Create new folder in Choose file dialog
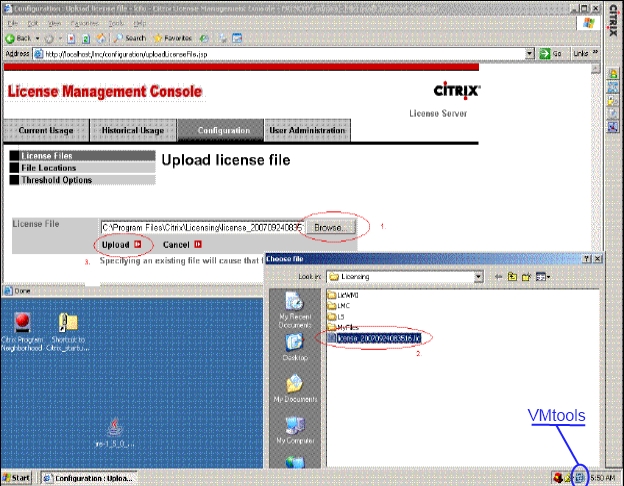Screen dimensions: 624x486 [526, 277]
